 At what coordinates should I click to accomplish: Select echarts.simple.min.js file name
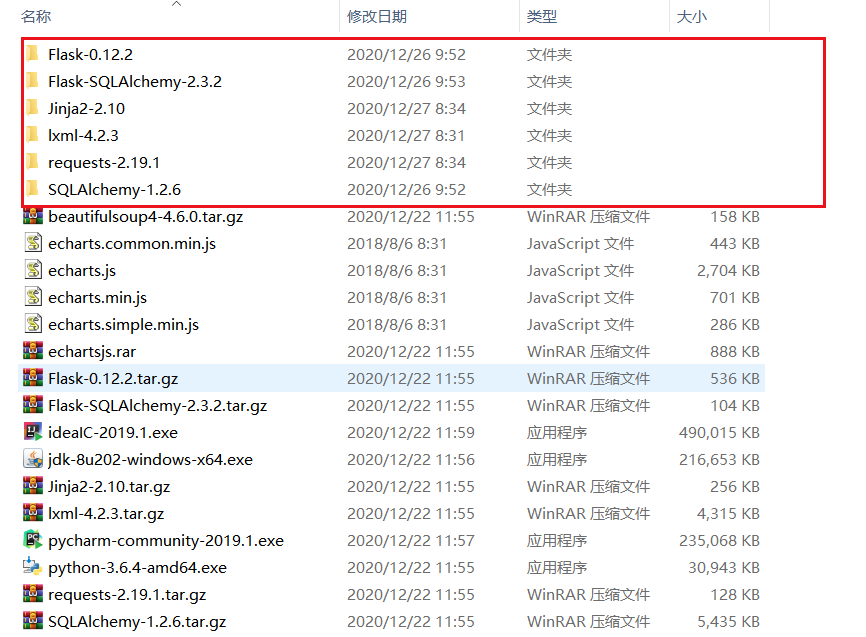[x=123, y=325]
